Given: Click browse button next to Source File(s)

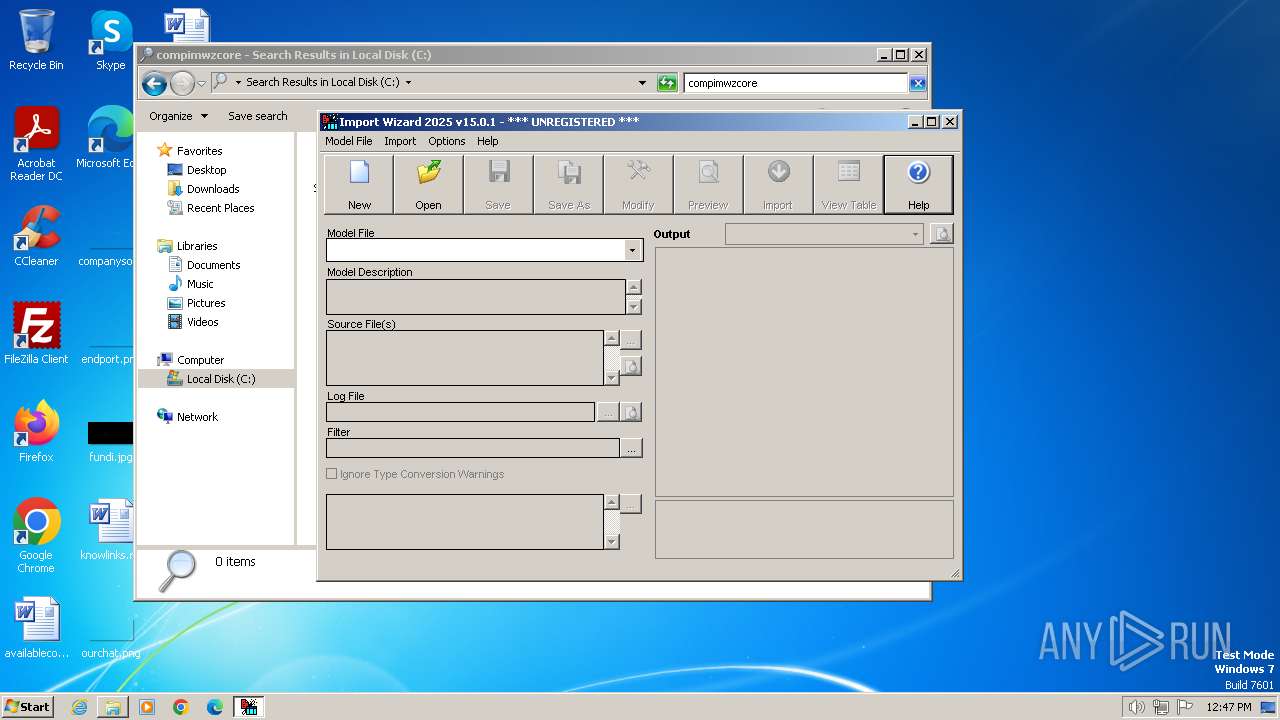Looking at the screenshot, I should pyautogui.click(x=631, y=340).
